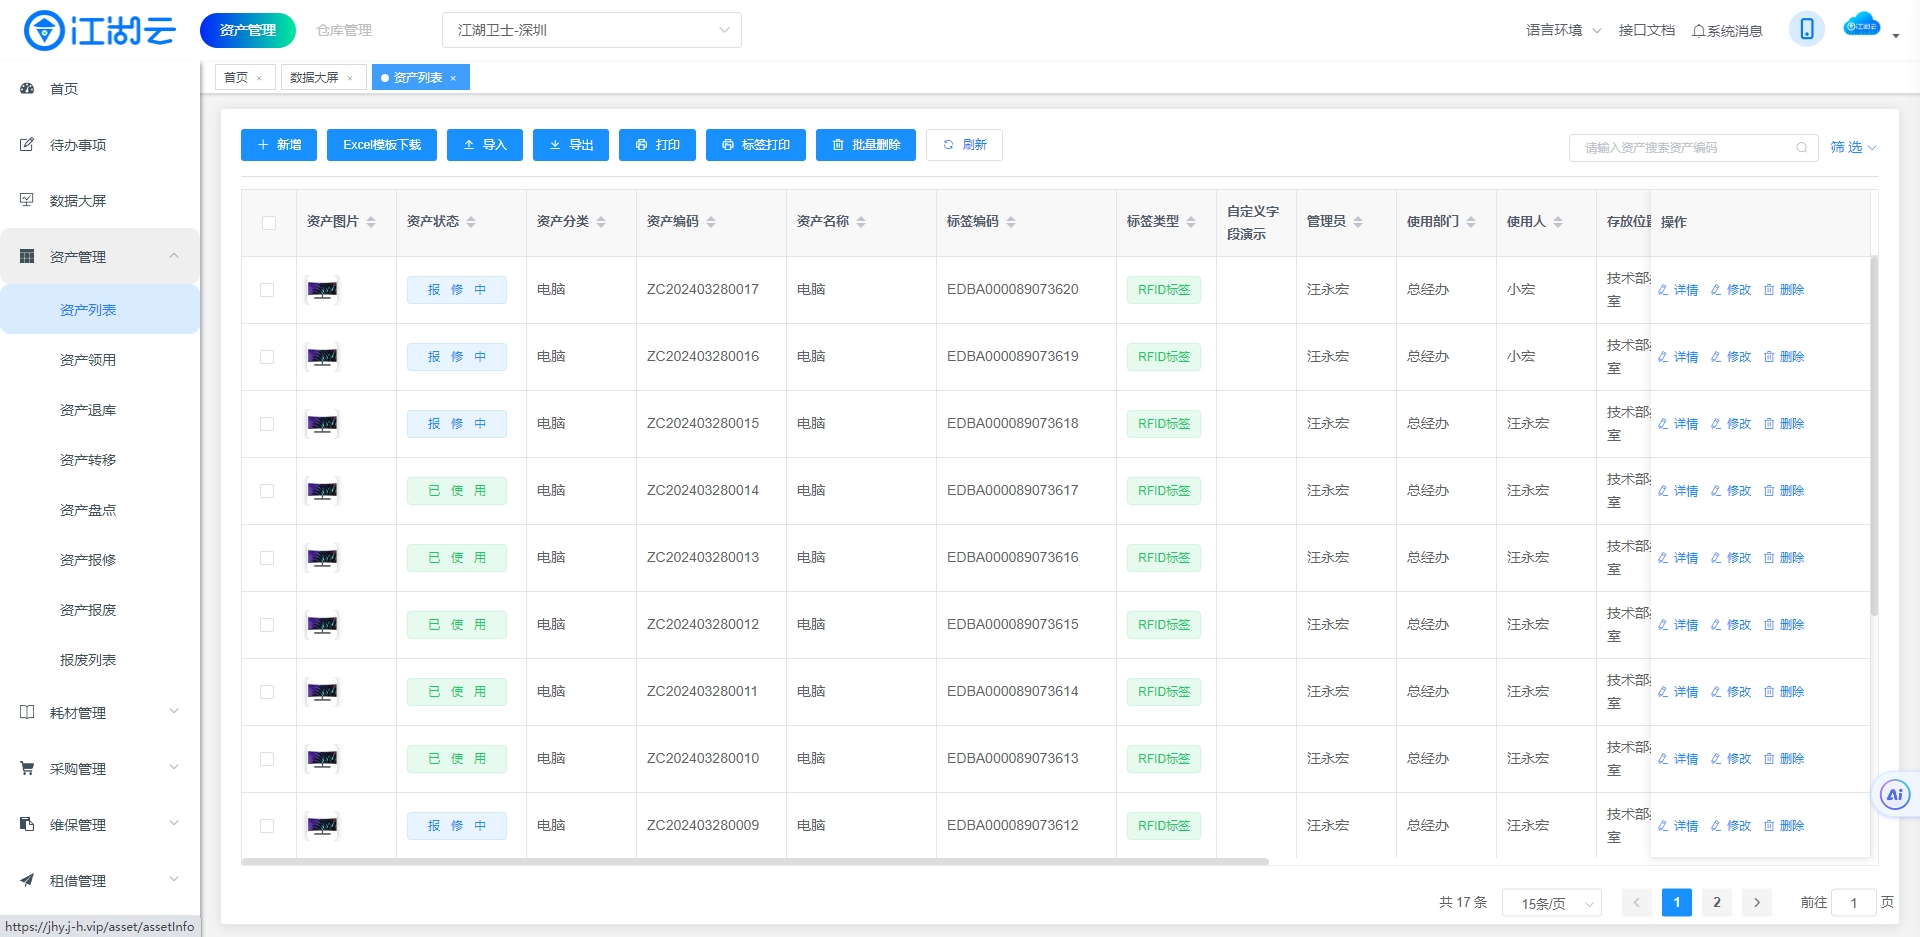
Task: Toggle the select-all checkbox in table header
Action: 269,223
